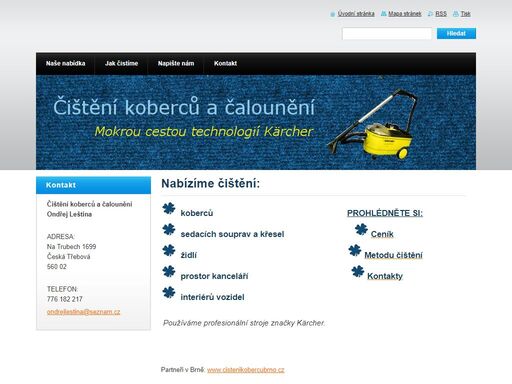512x384 pixels.
Task: Click the Hledat search button
Action: pyautogui.click(x=456, y=33)
